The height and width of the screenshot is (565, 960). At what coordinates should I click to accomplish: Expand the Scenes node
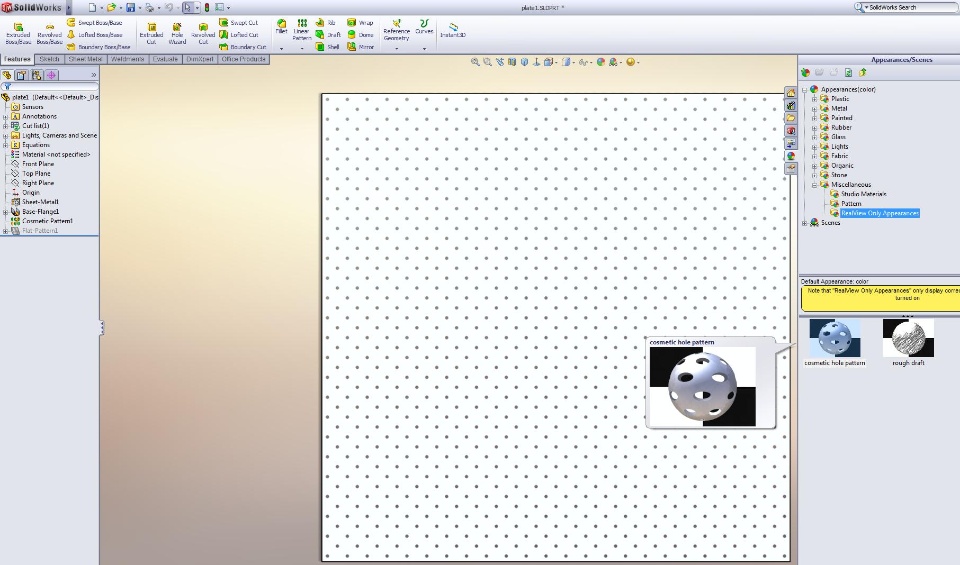[x=804, y=223]
